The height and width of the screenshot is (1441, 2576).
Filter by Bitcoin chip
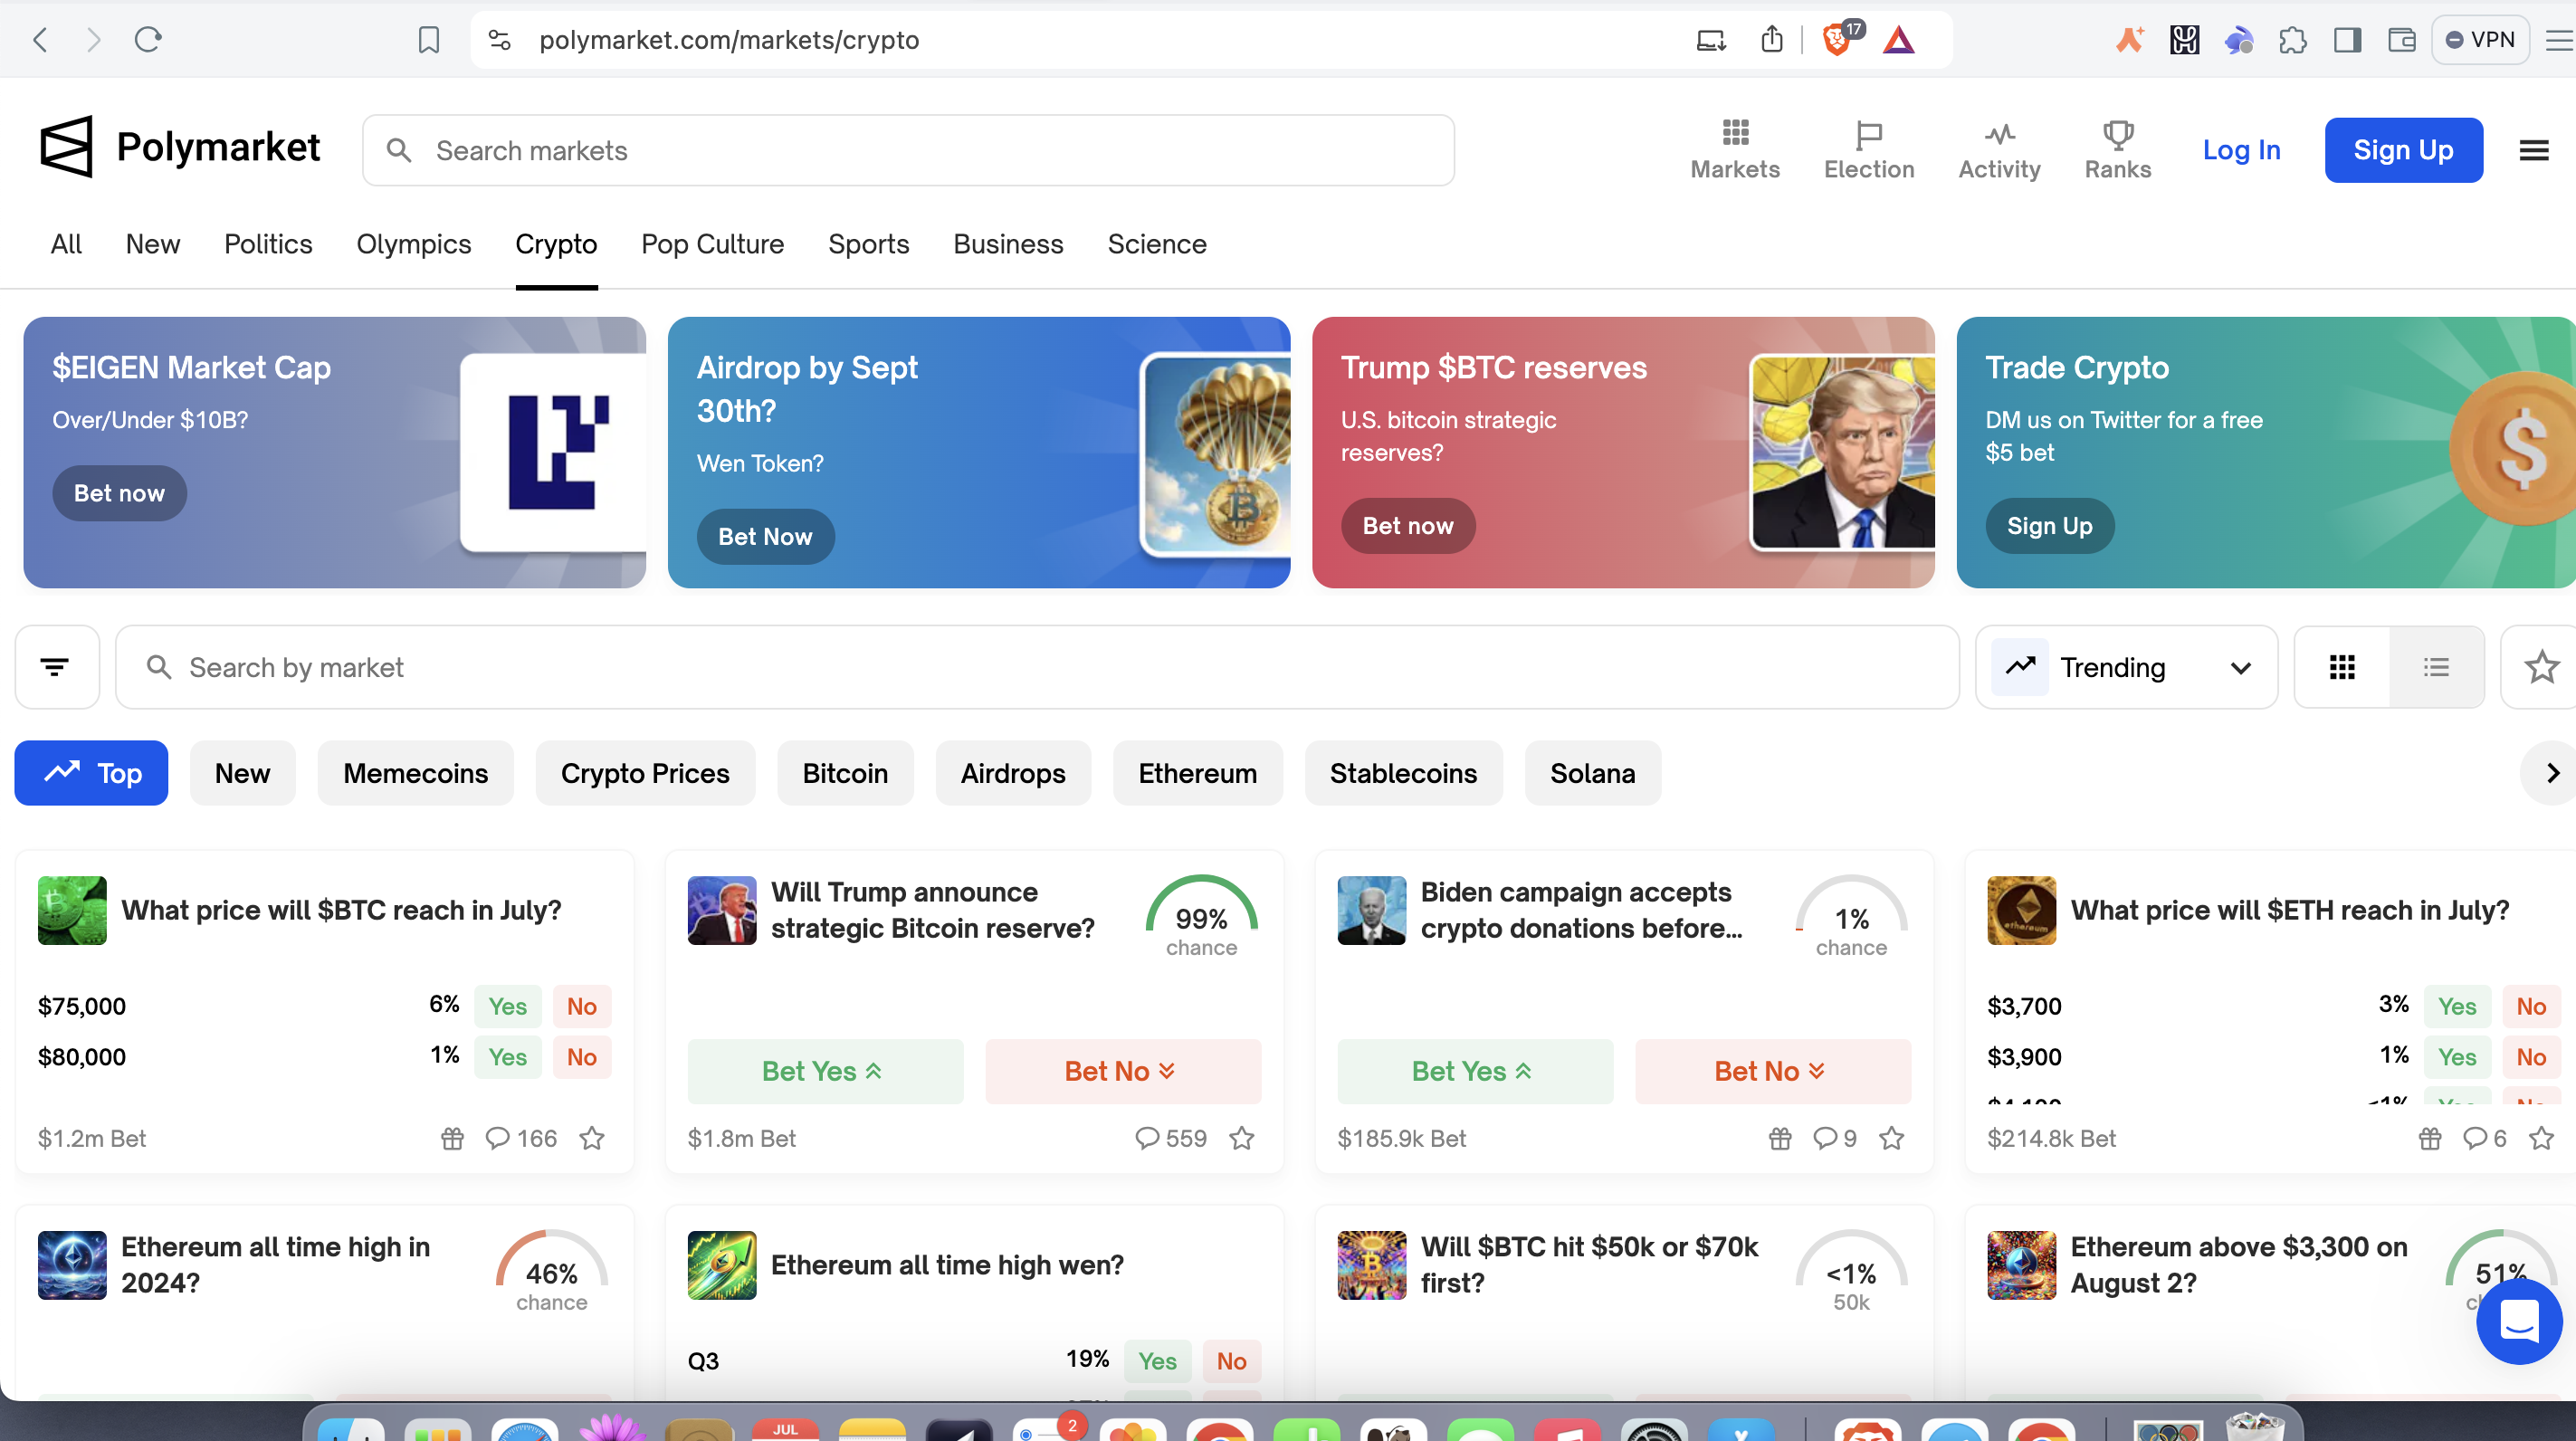845,773
